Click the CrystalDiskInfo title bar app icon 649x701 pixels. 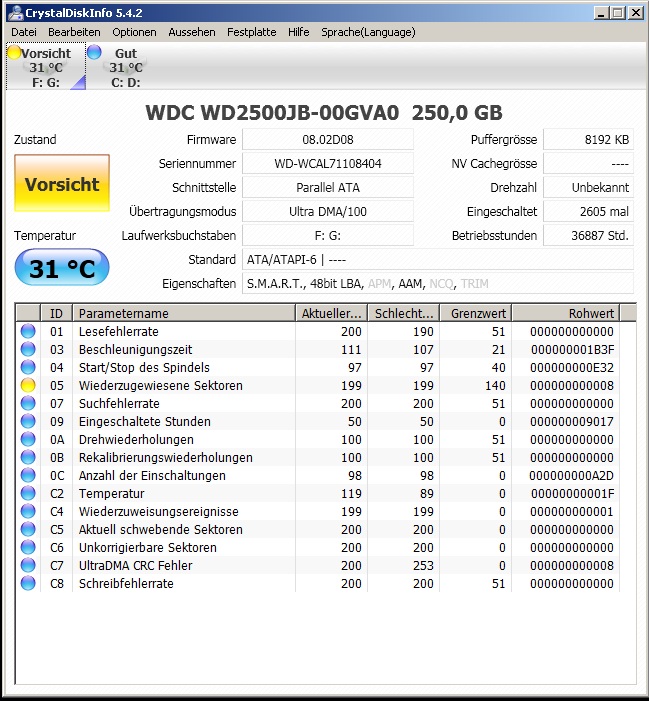[16, 13]
